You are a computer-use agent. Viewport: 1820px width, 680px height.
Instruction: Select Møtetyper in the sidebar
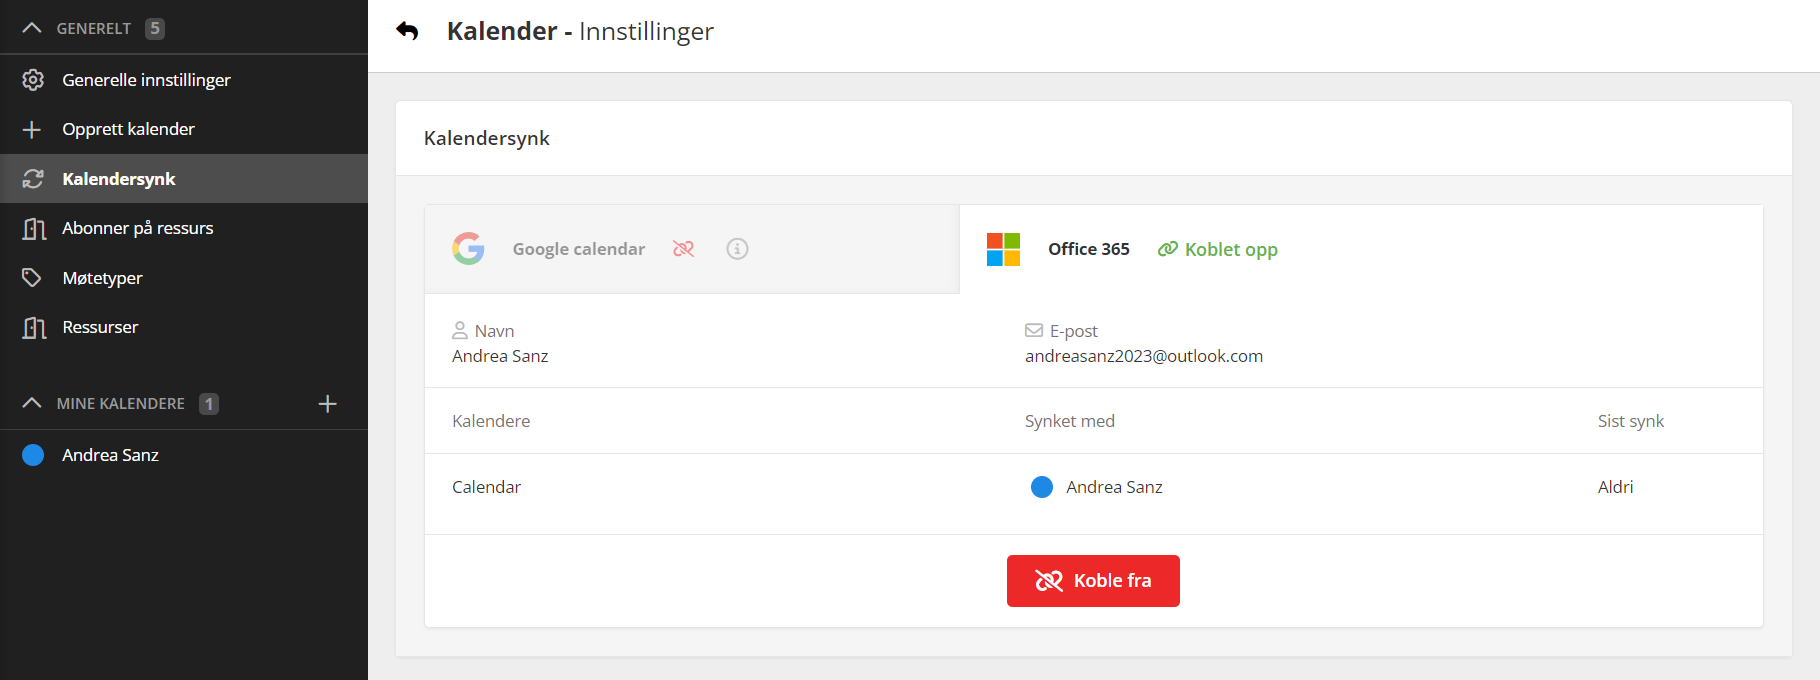click(x=102, y=278)
